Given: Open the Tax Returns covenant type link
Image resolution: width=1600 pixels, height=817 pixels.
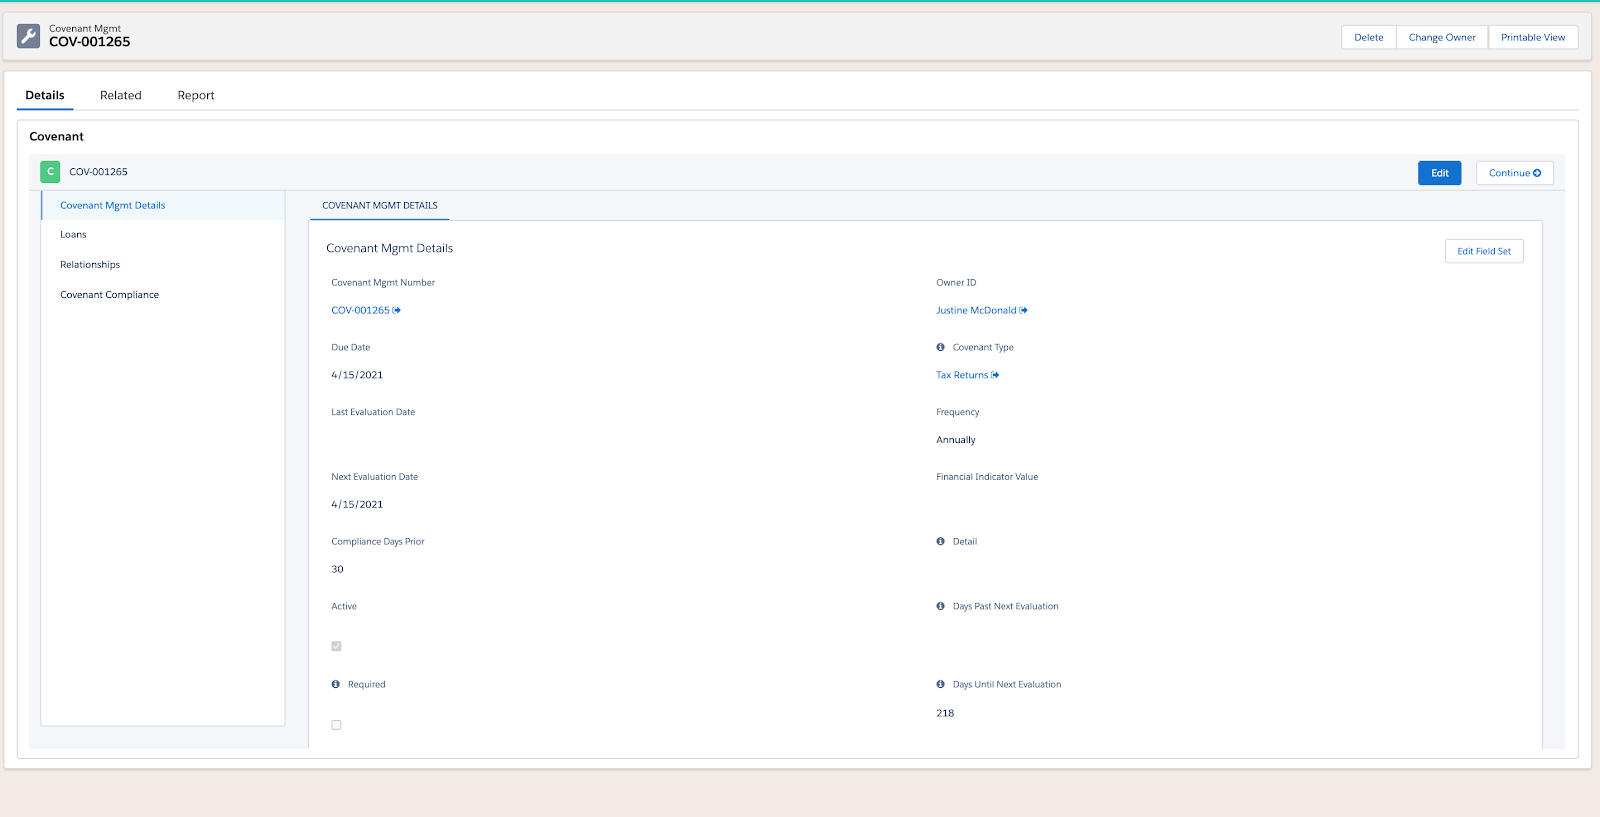Looking at the screenshot, I should click(x=962, y=375).
